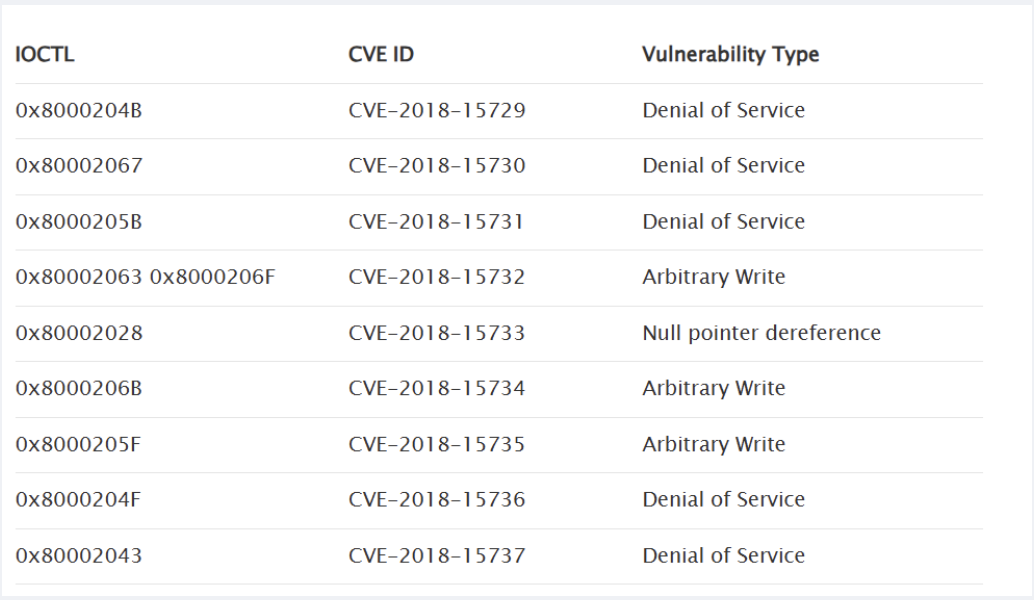Click CVE-2018-15734 entry
Image resolution: width=1034 pixels, height=600 pixels.
(x=437, y=388)
